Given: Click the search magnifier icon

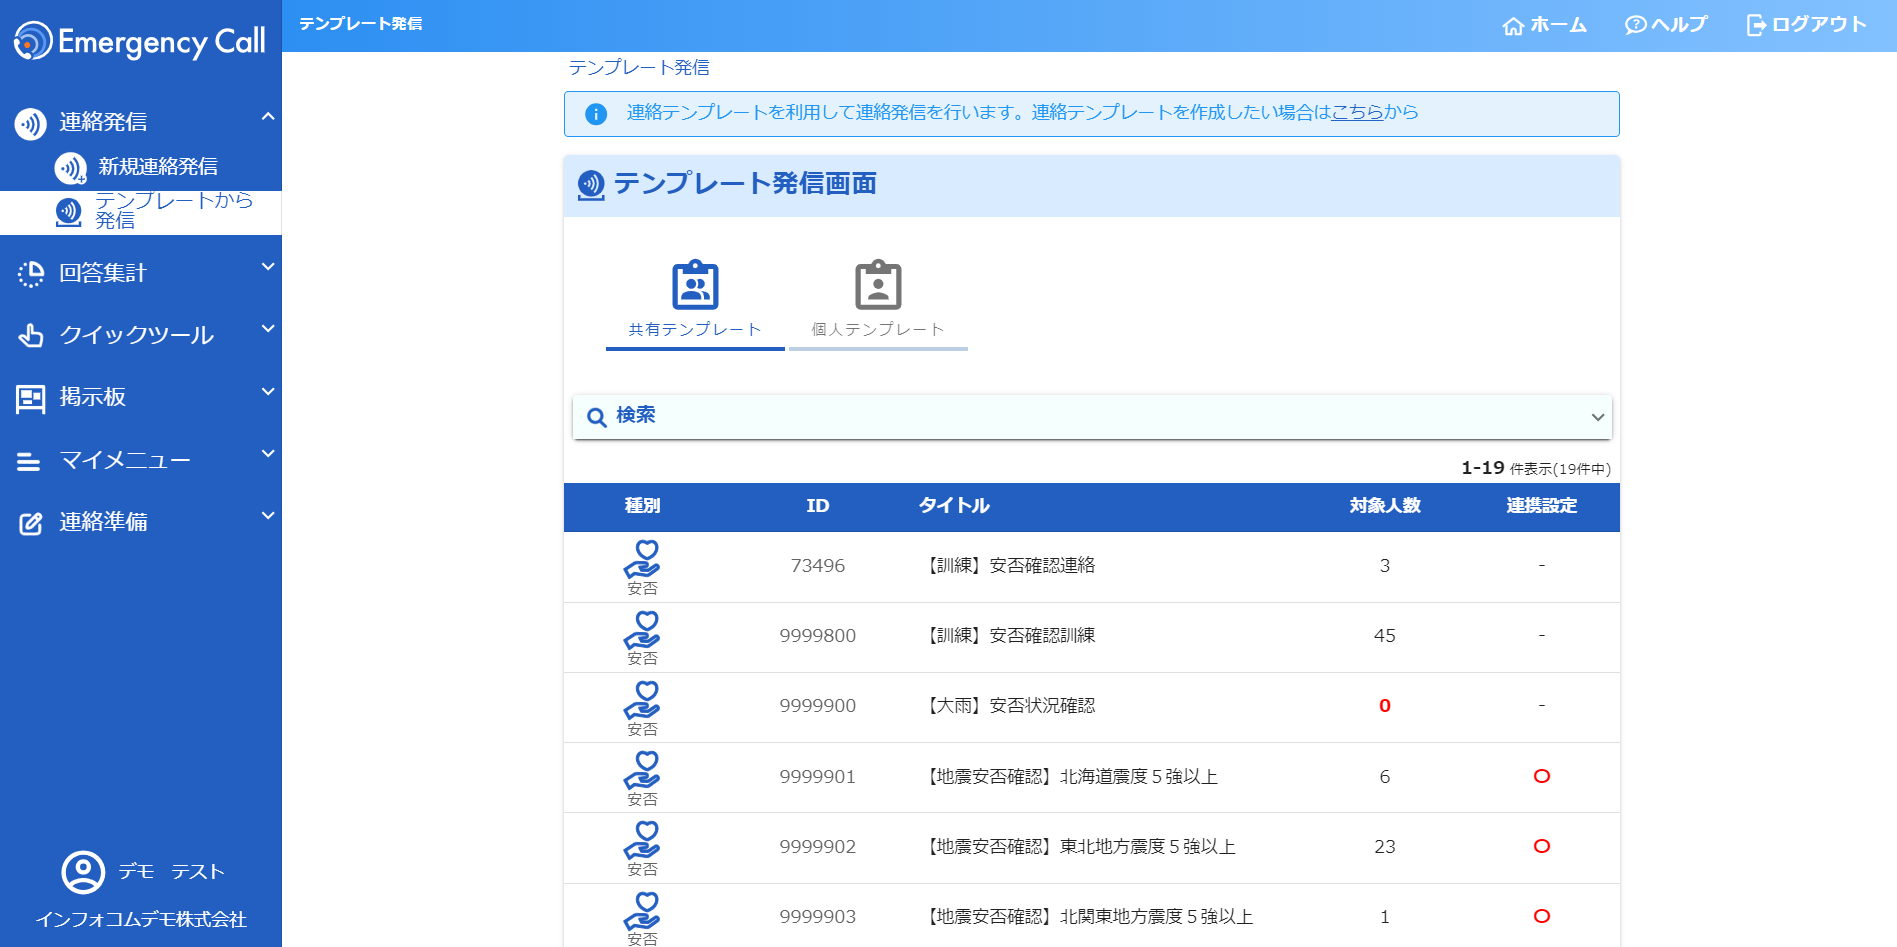Looking at the screenshot, I should click(597, 417).
